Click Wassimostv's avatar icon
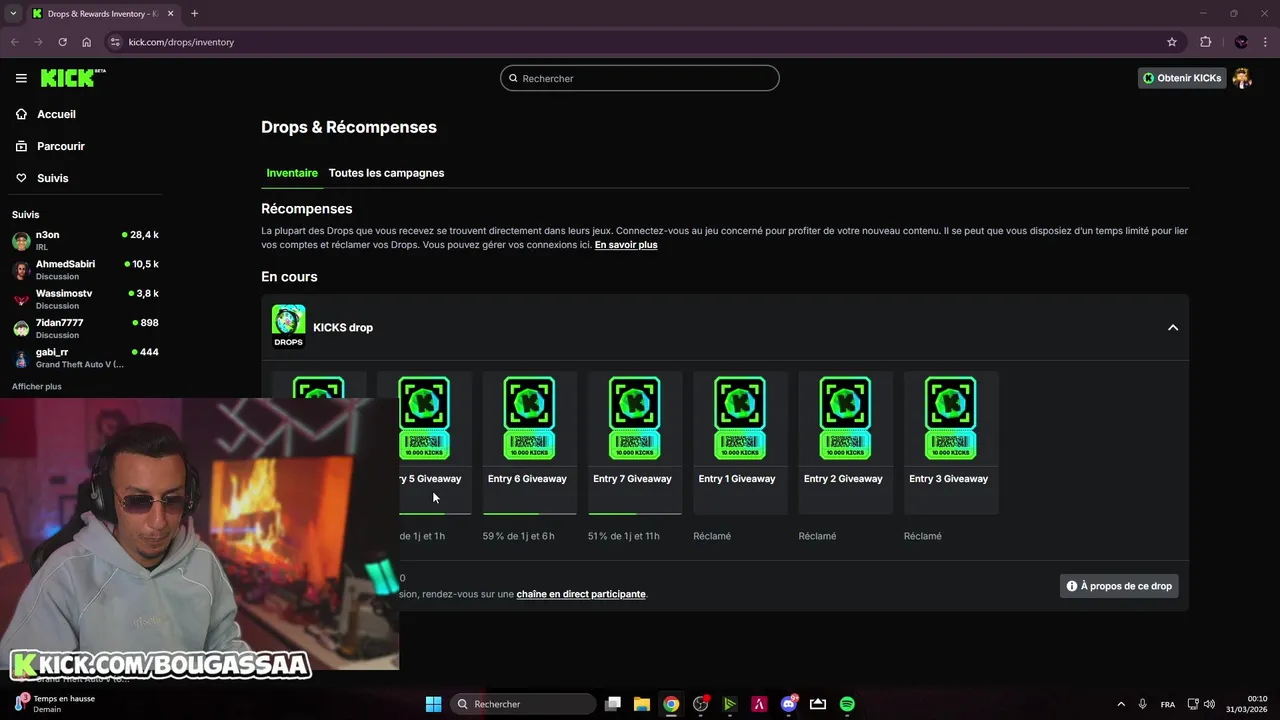 tap(21, 300)
